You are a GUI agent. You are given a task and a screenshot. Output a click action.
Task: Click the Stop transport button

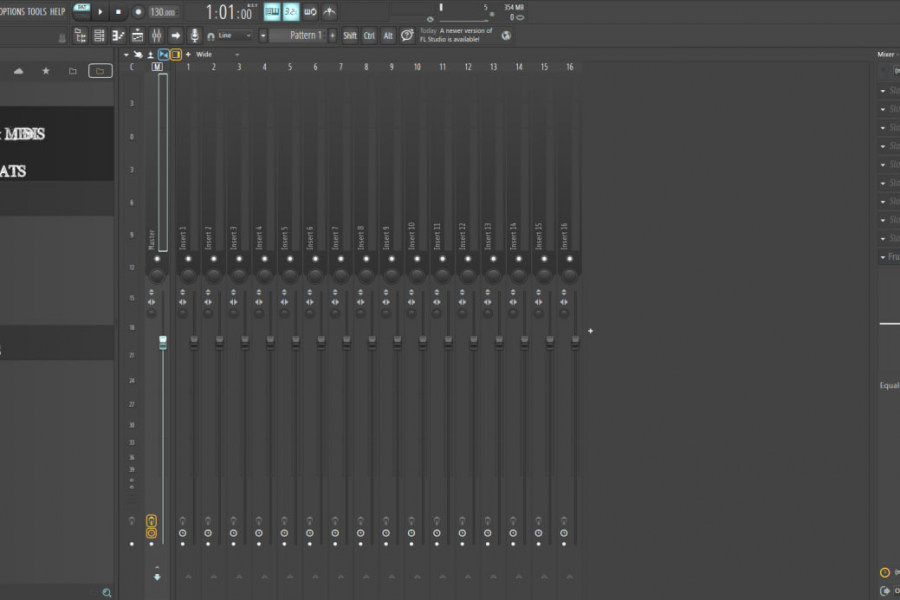118,11
